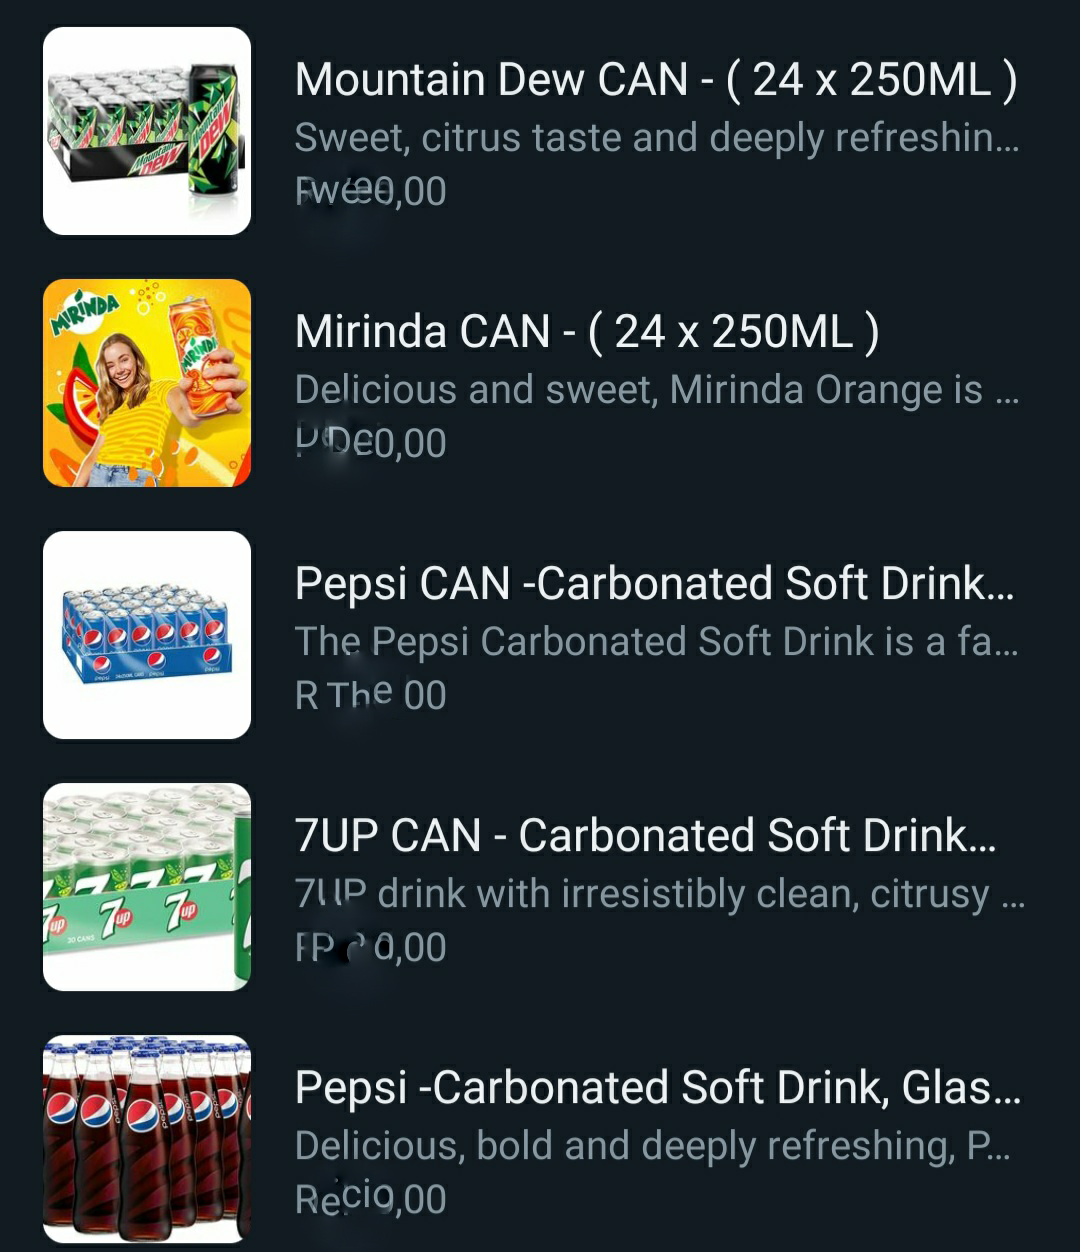Viewport: 1080px width, 1252px height.
Task: Tap the price below the 7UP CAN description
Action: [371, 947]
